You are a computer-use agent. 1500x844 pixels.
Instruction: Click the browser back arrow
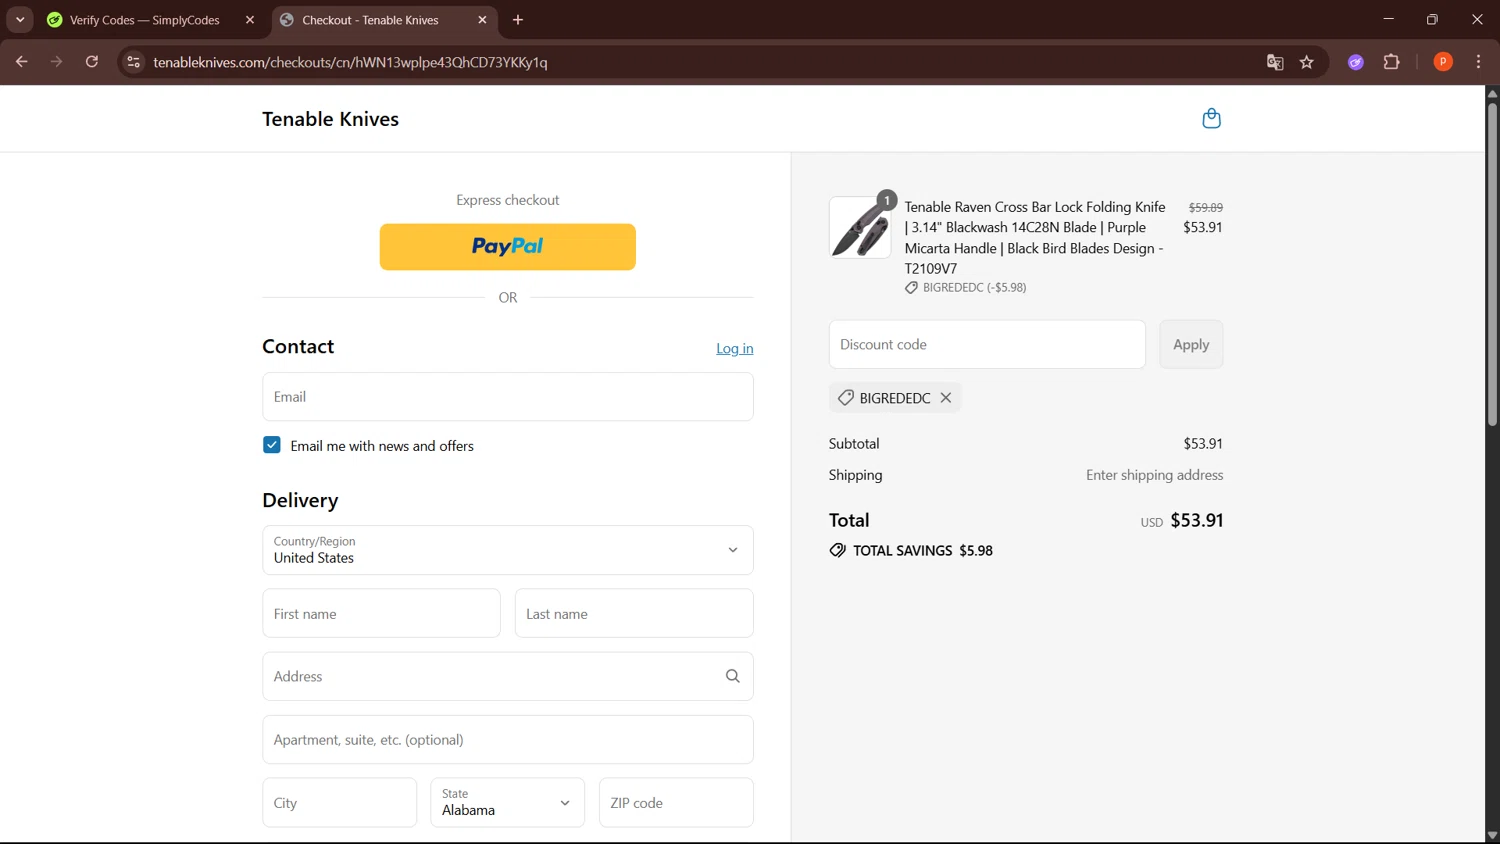tap(21, 62)
